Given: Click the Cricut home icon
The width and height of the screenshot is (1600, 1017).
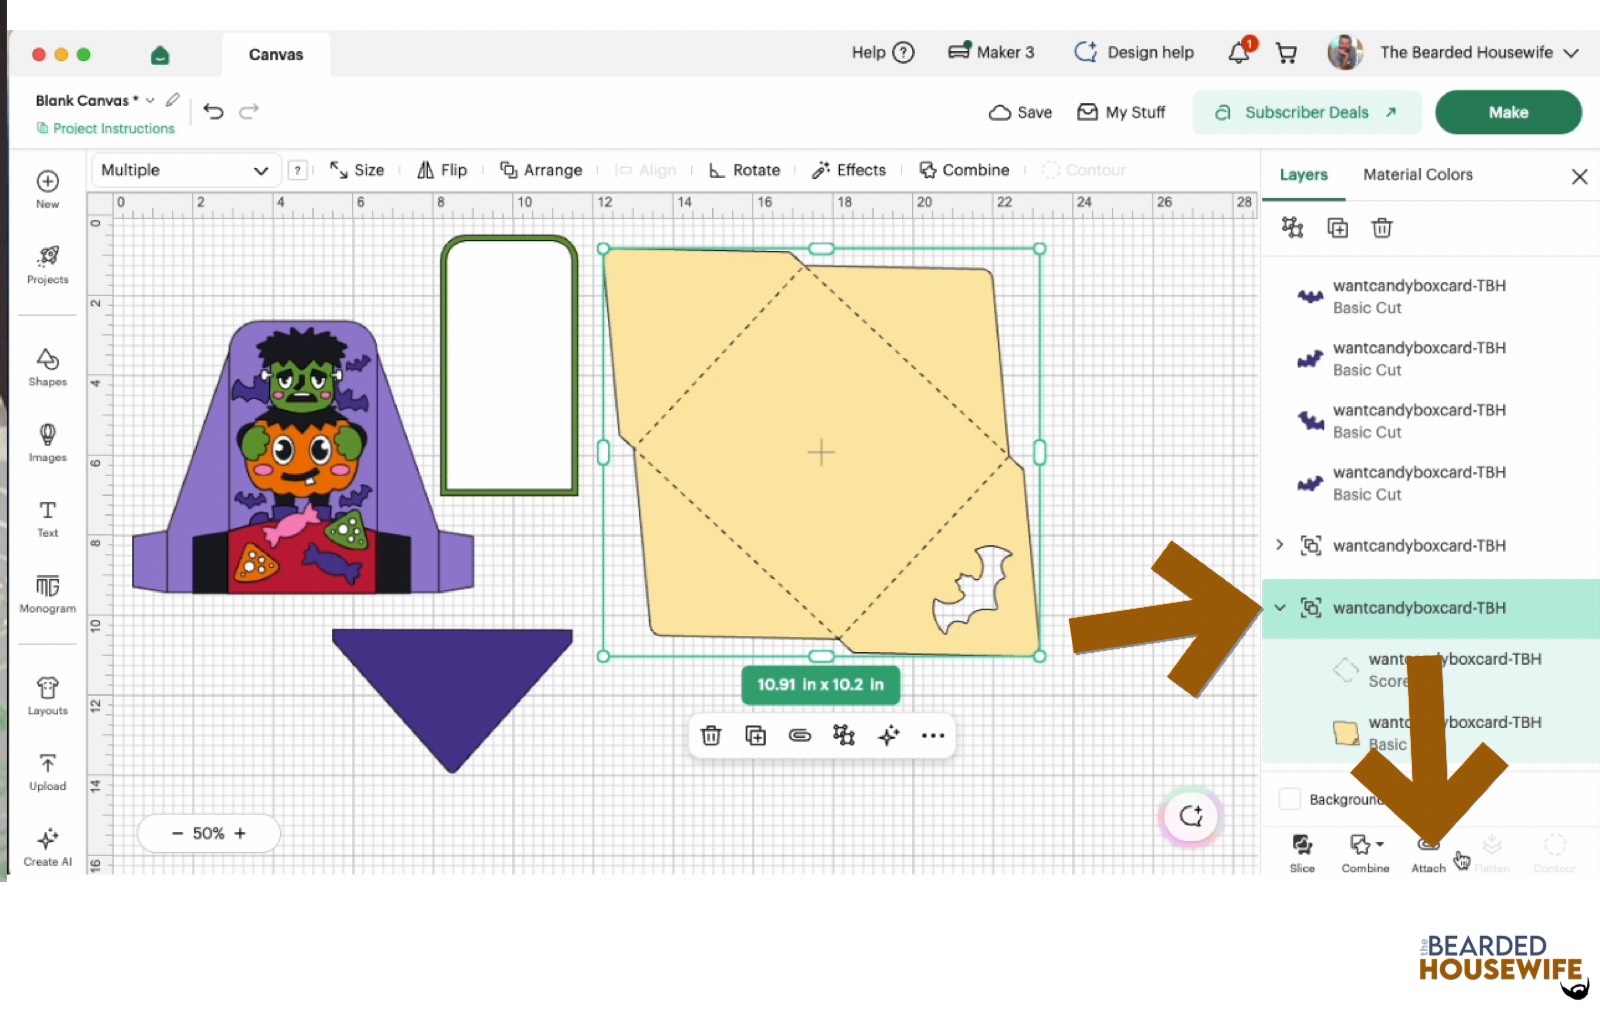Looking at the screenshot, I should [160, 55].
